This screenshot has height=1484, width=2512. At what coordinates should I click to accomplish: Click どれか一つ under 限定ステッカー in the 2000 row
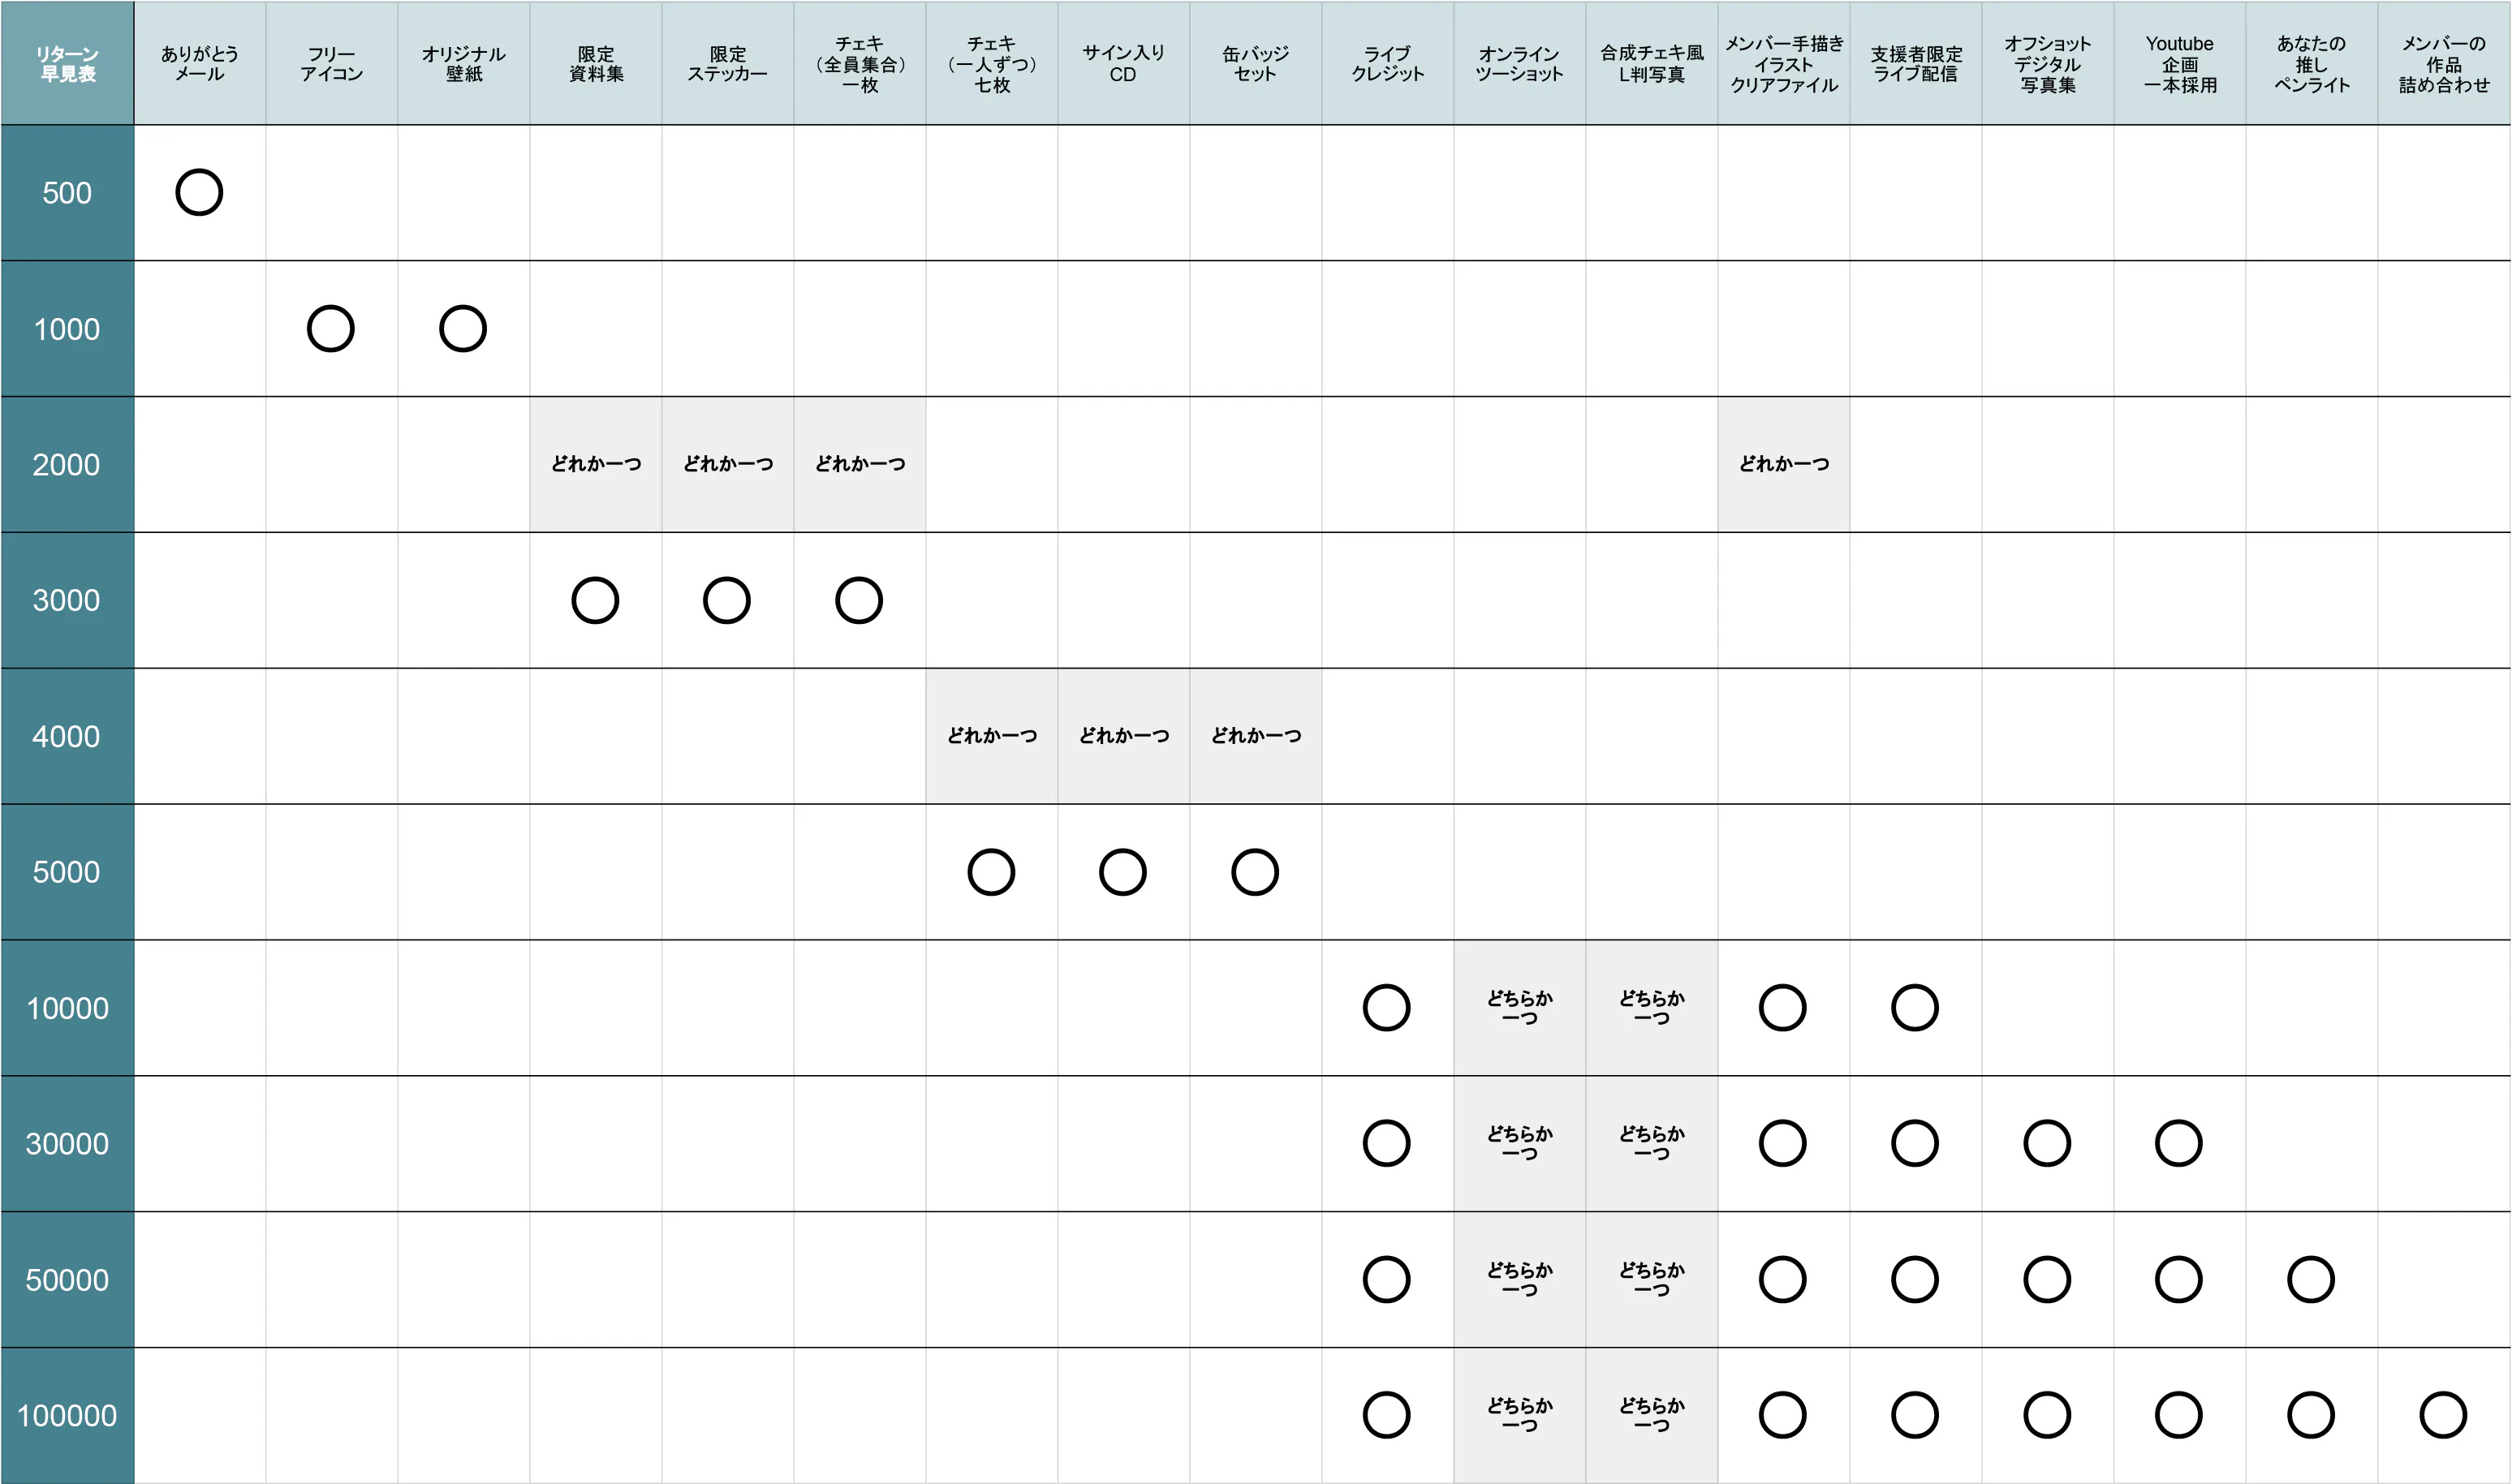click(x=728, y=464)
